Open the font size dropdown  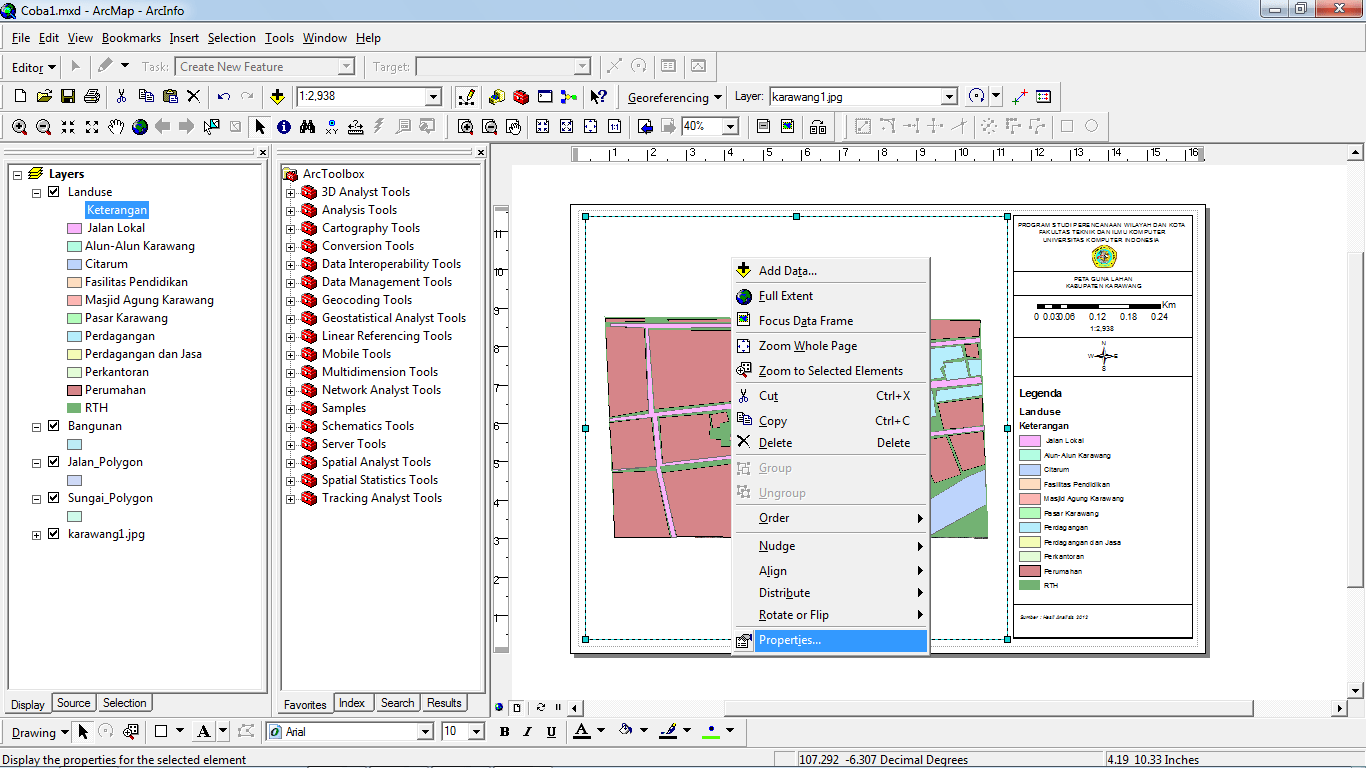point(476,732)
